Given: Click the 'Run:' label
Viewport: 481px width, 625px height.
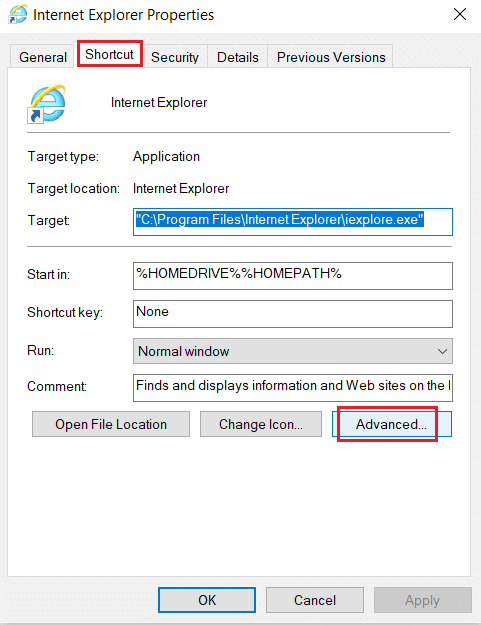Looking at the screenshot, I should click(40, 350).
